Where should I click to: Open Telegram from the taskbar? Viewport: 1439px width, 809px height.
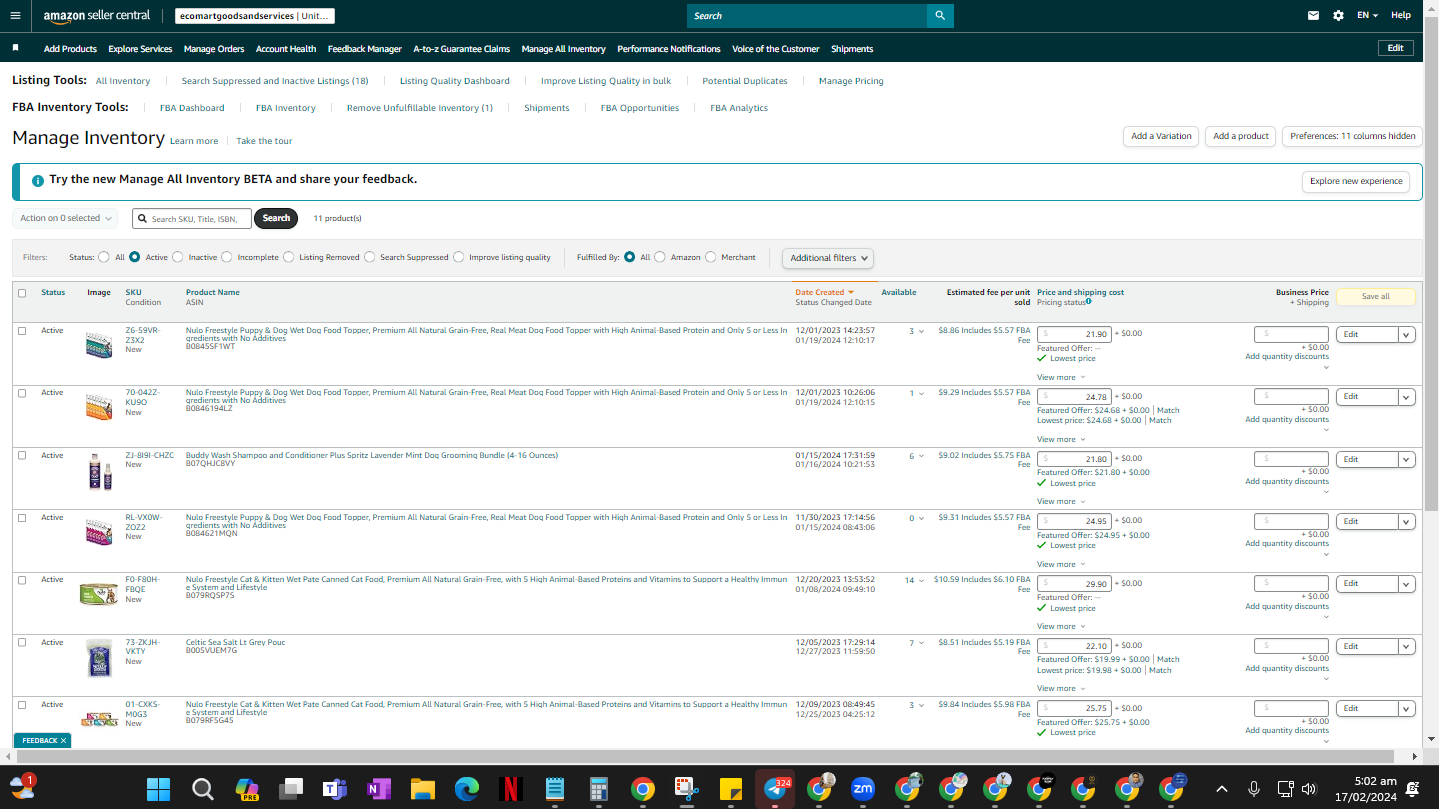click(x=774, y=789)
